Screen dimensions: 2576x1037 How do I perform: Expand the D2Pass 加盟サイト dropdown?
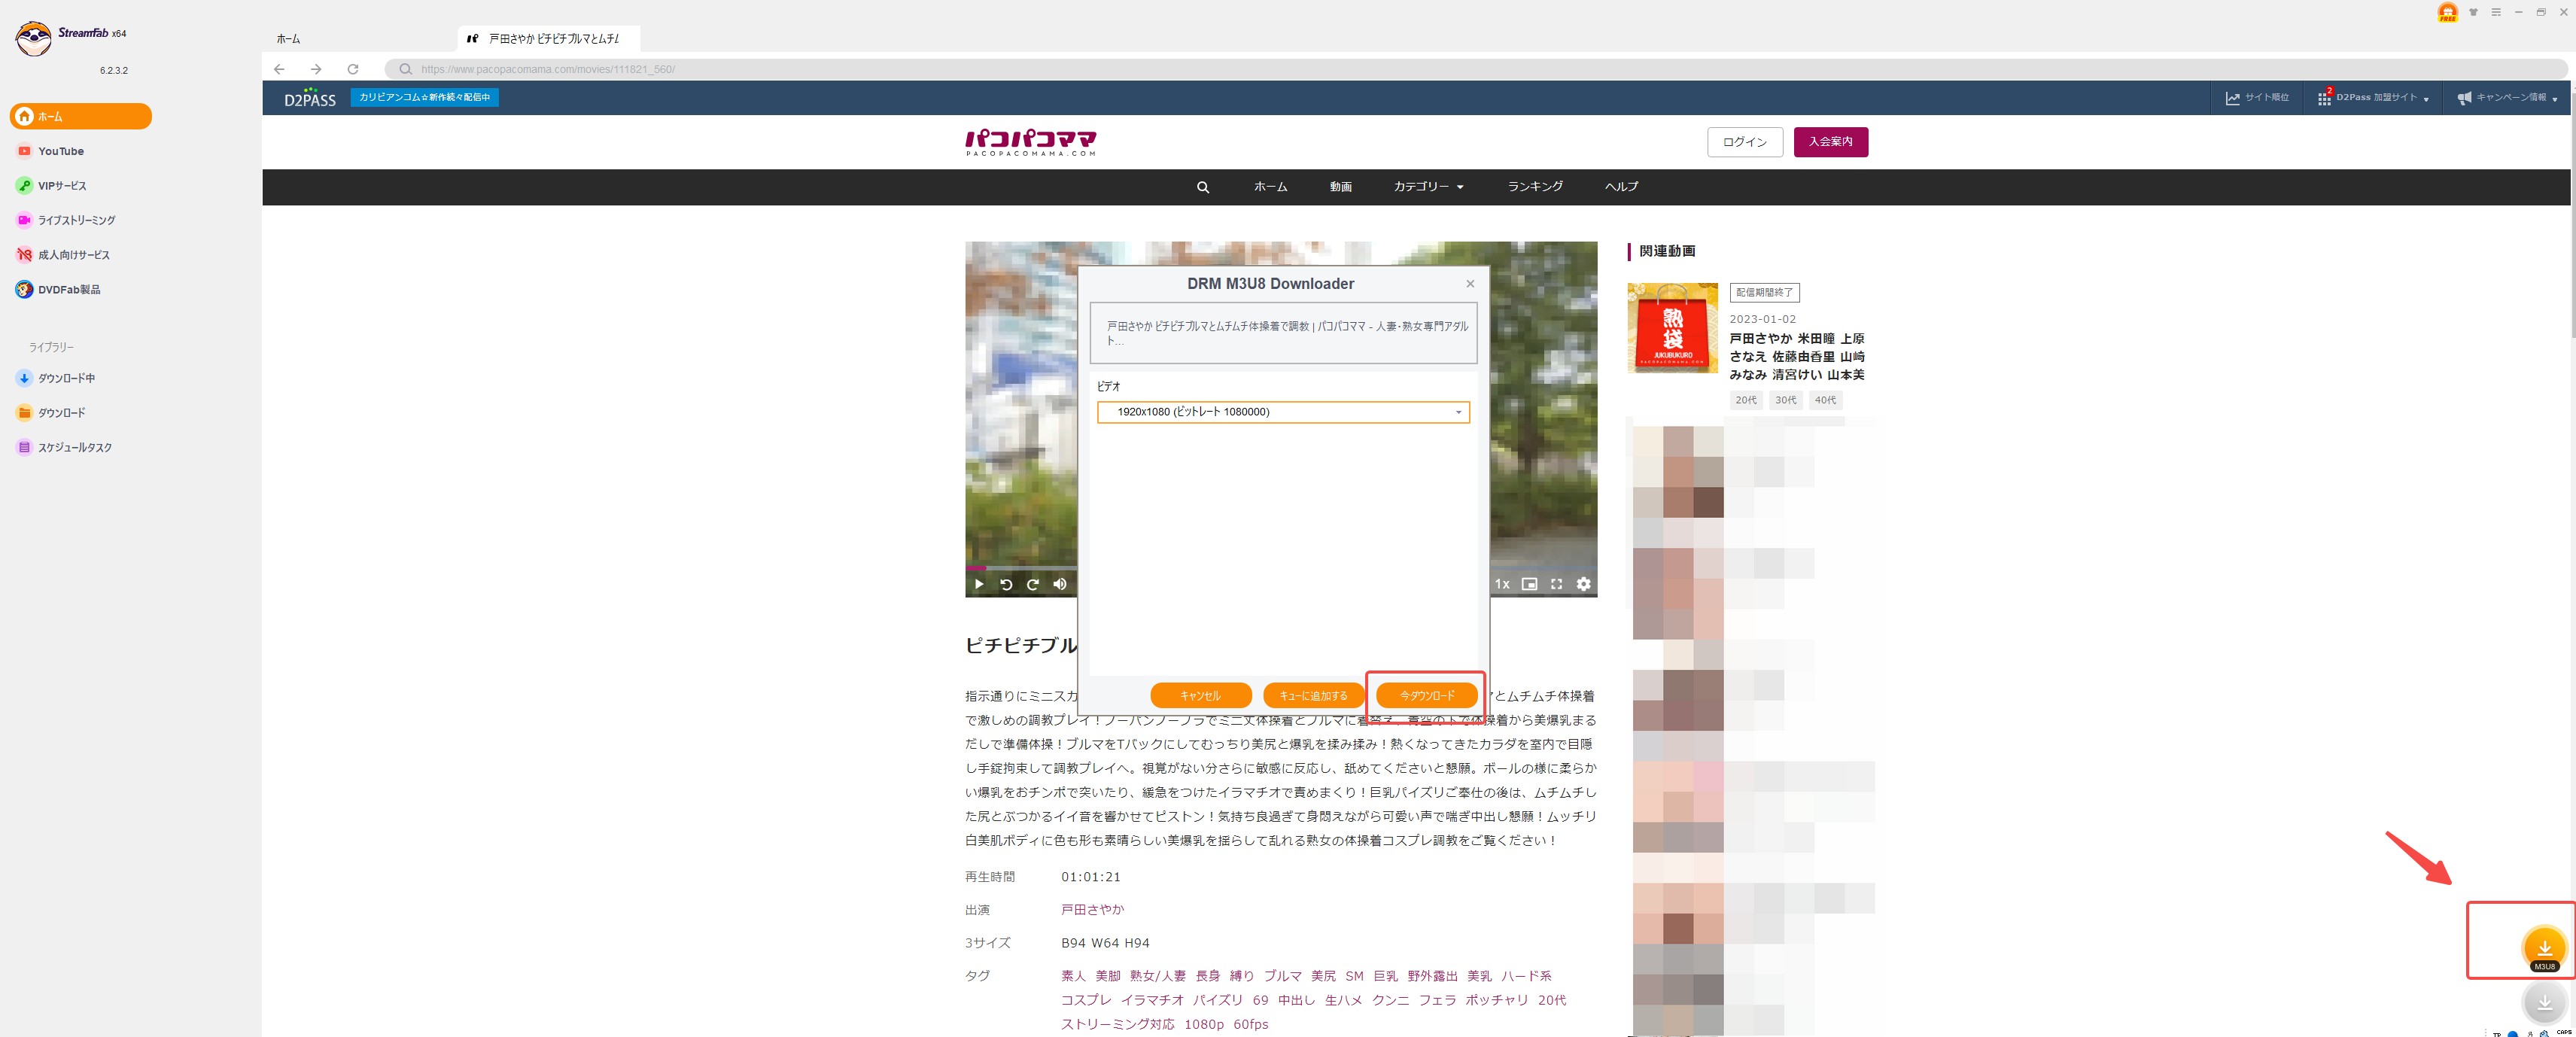coord(2373,98)
